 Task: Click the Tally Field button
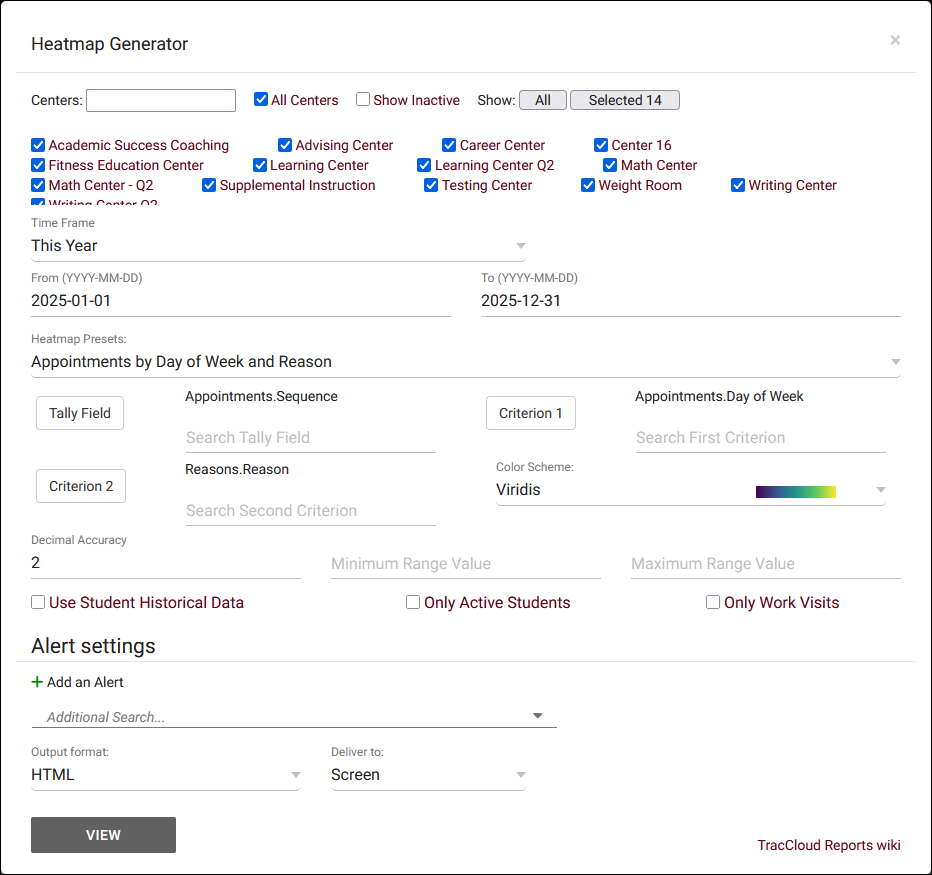pos(80,413)
